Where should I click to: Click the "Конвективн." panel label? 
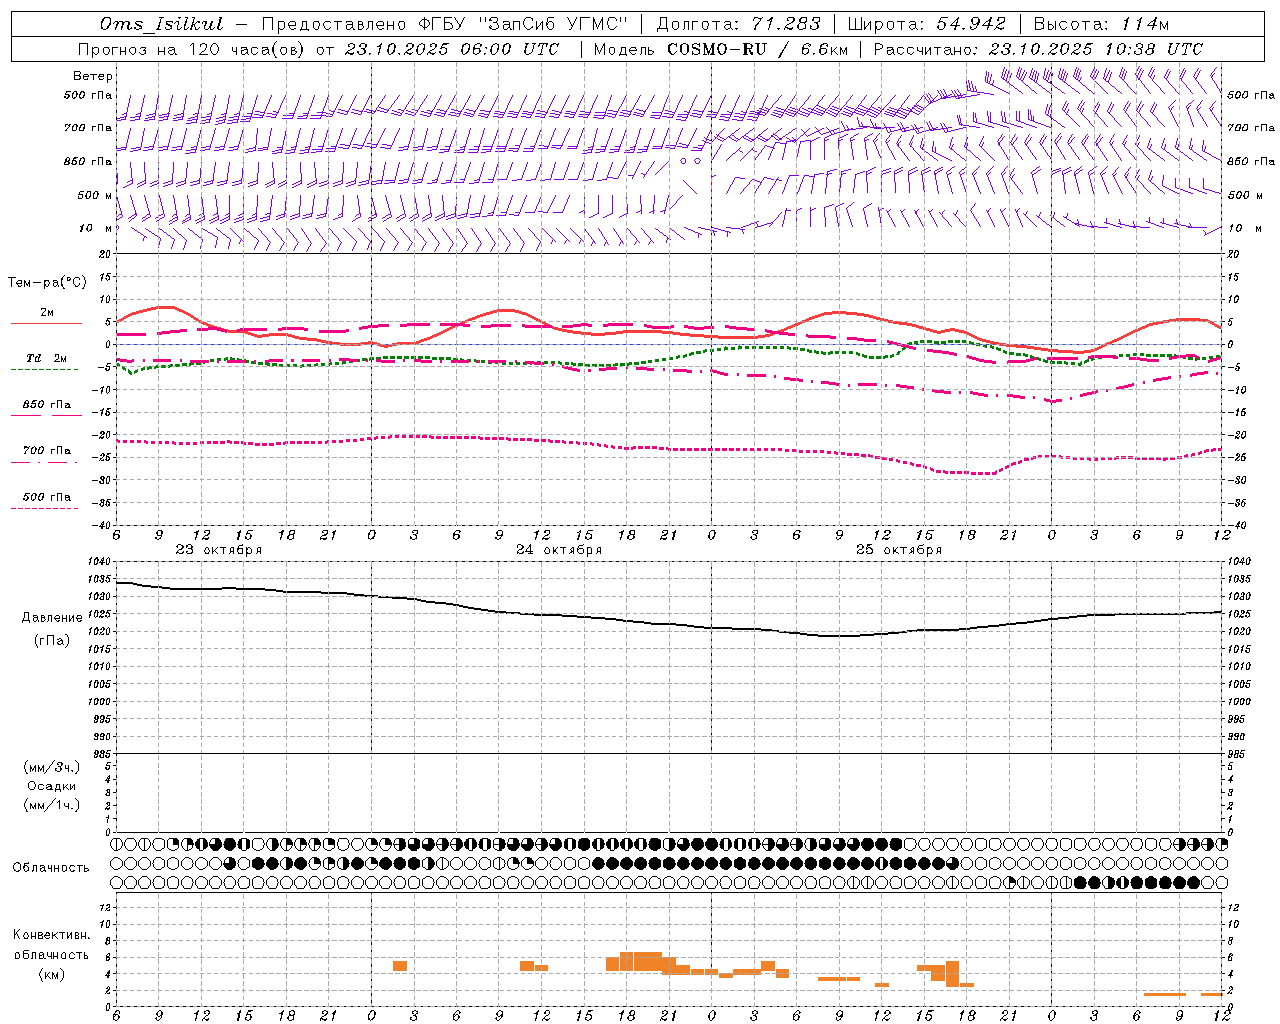pos(52,935)
